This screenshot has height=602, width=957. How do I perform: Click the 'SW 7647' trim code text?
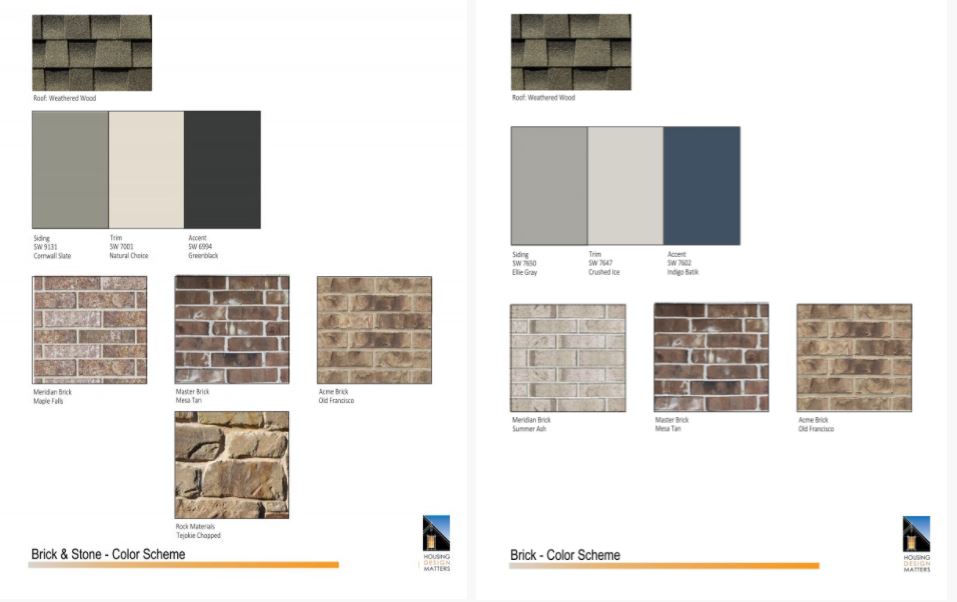tap(601, 263)
